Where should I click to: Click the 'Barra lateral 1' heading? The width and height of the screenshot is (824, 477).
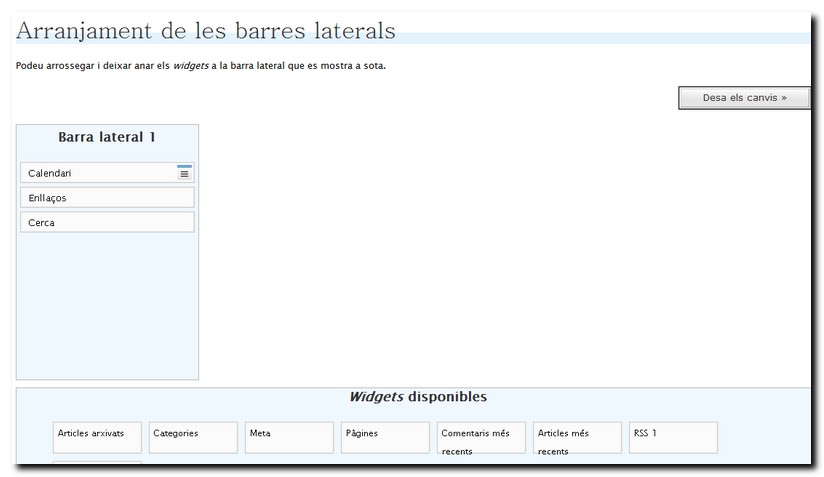(x=107, y=137)
